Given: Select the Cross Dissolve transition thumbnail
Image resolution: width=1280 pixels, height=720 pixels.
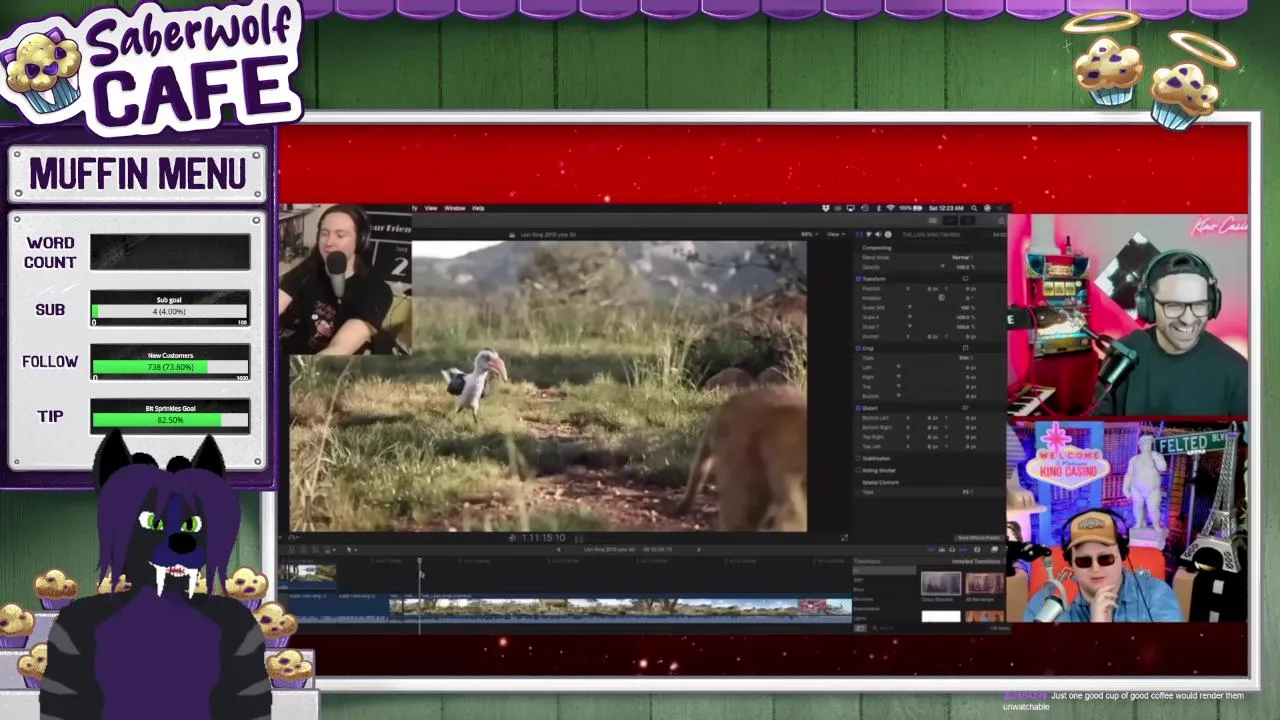Looking at the screenshot, I should click(x=941, y=583).
